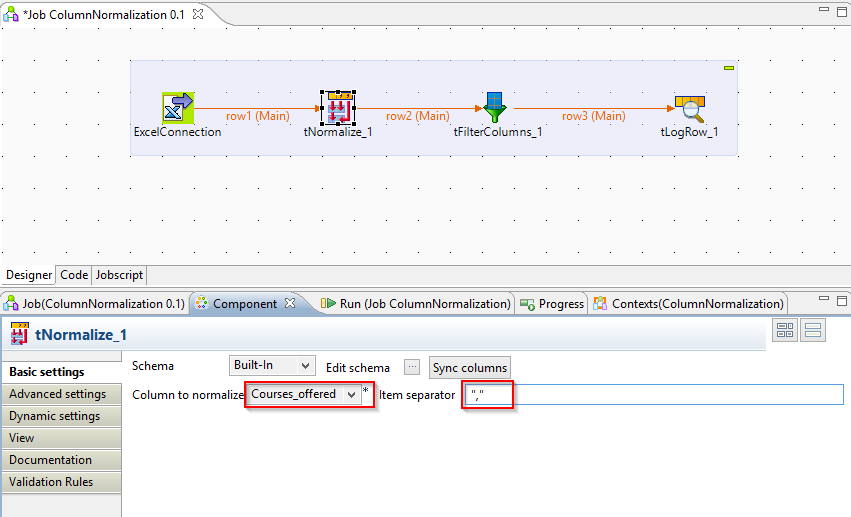
Task: Click the Sync columns button
Action: coord(469,367)
